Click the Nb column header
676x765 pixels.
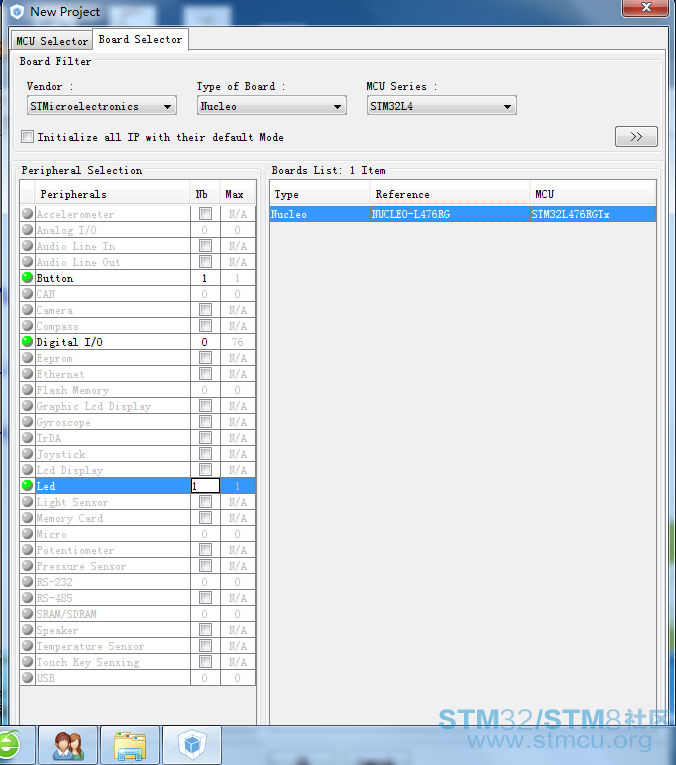205,194
